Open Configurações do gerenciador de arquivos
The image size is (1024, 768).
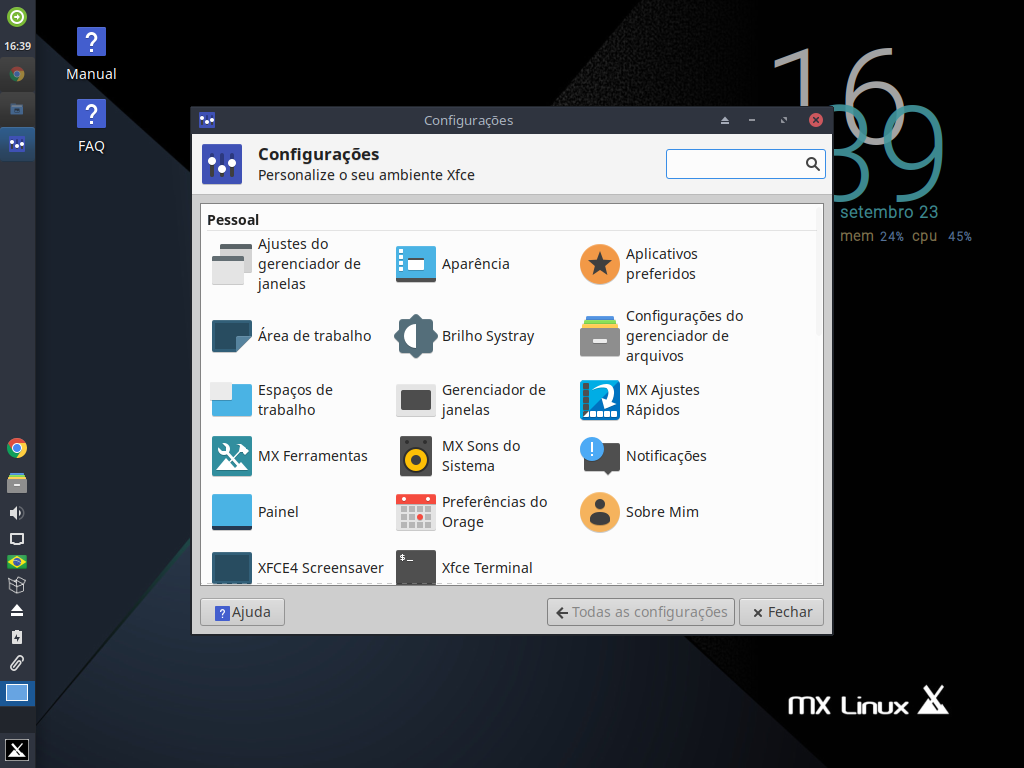click(x=663, y=336)
